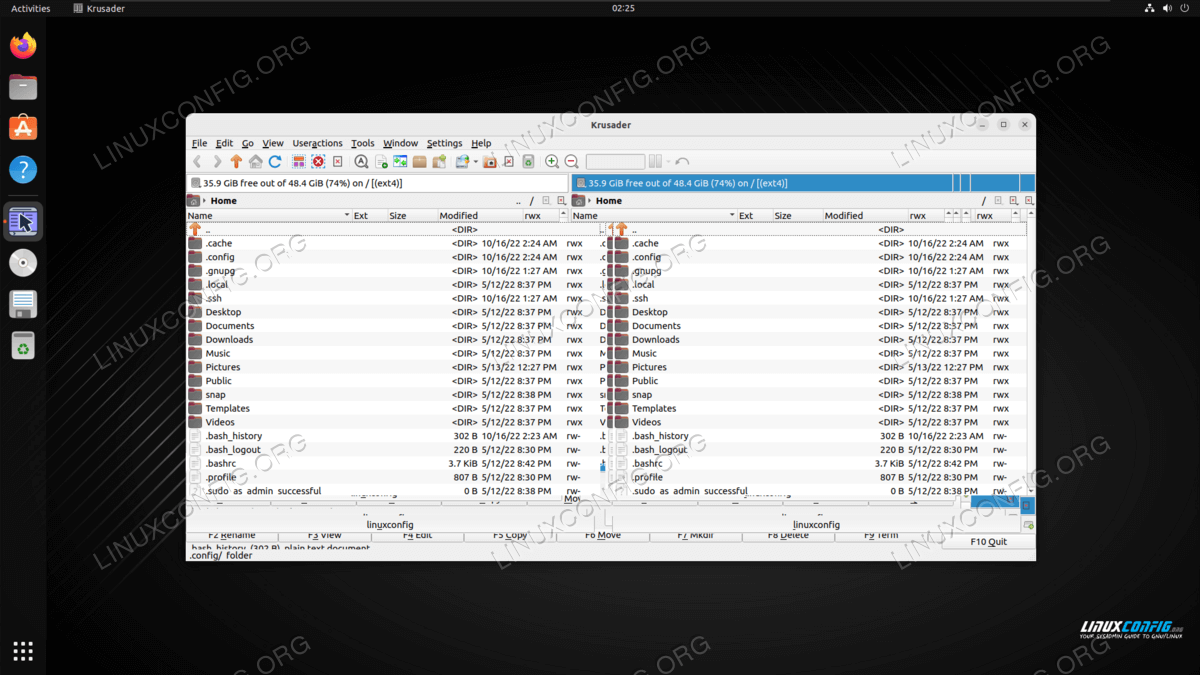Click the green plus zoom-in icon
Image resolution: width=1200 pixels, height=675 pixels.
[552, 161]
